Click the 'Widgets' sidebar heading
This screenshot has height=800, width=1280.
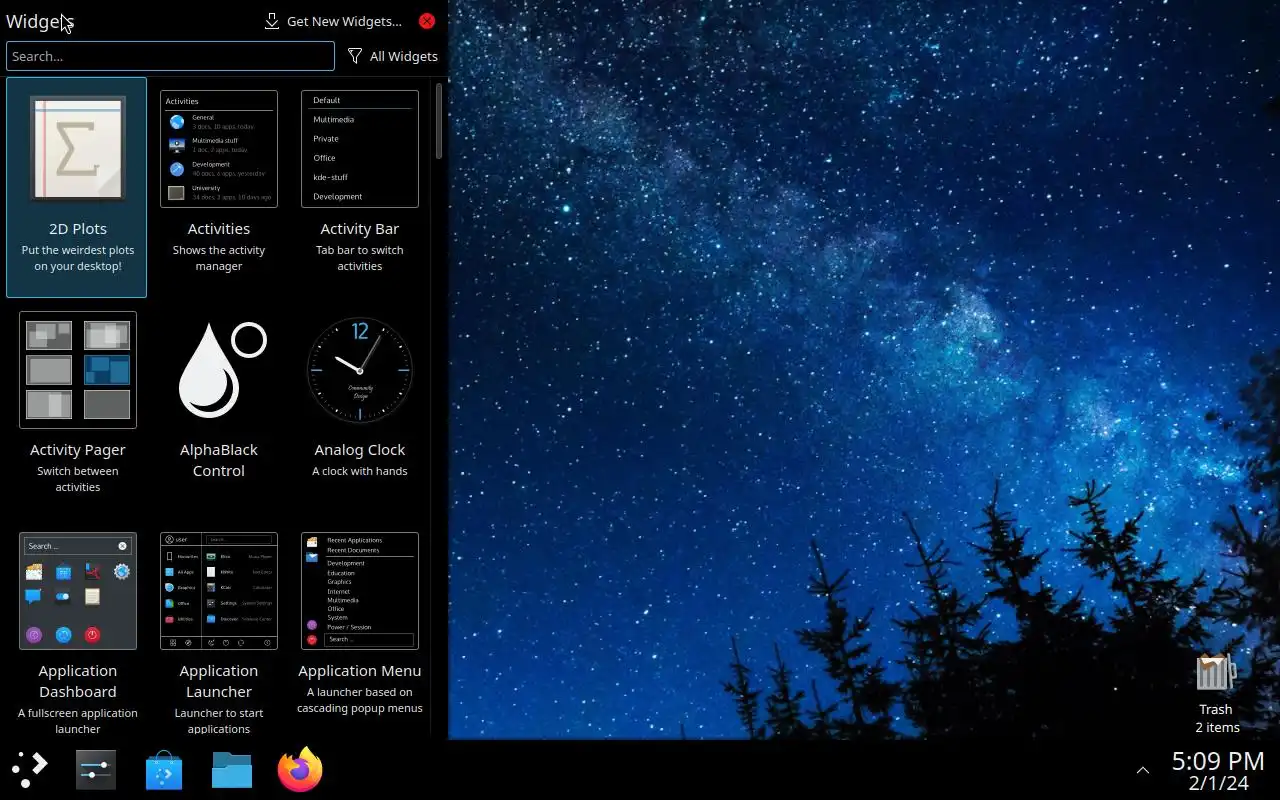(40, 21)
